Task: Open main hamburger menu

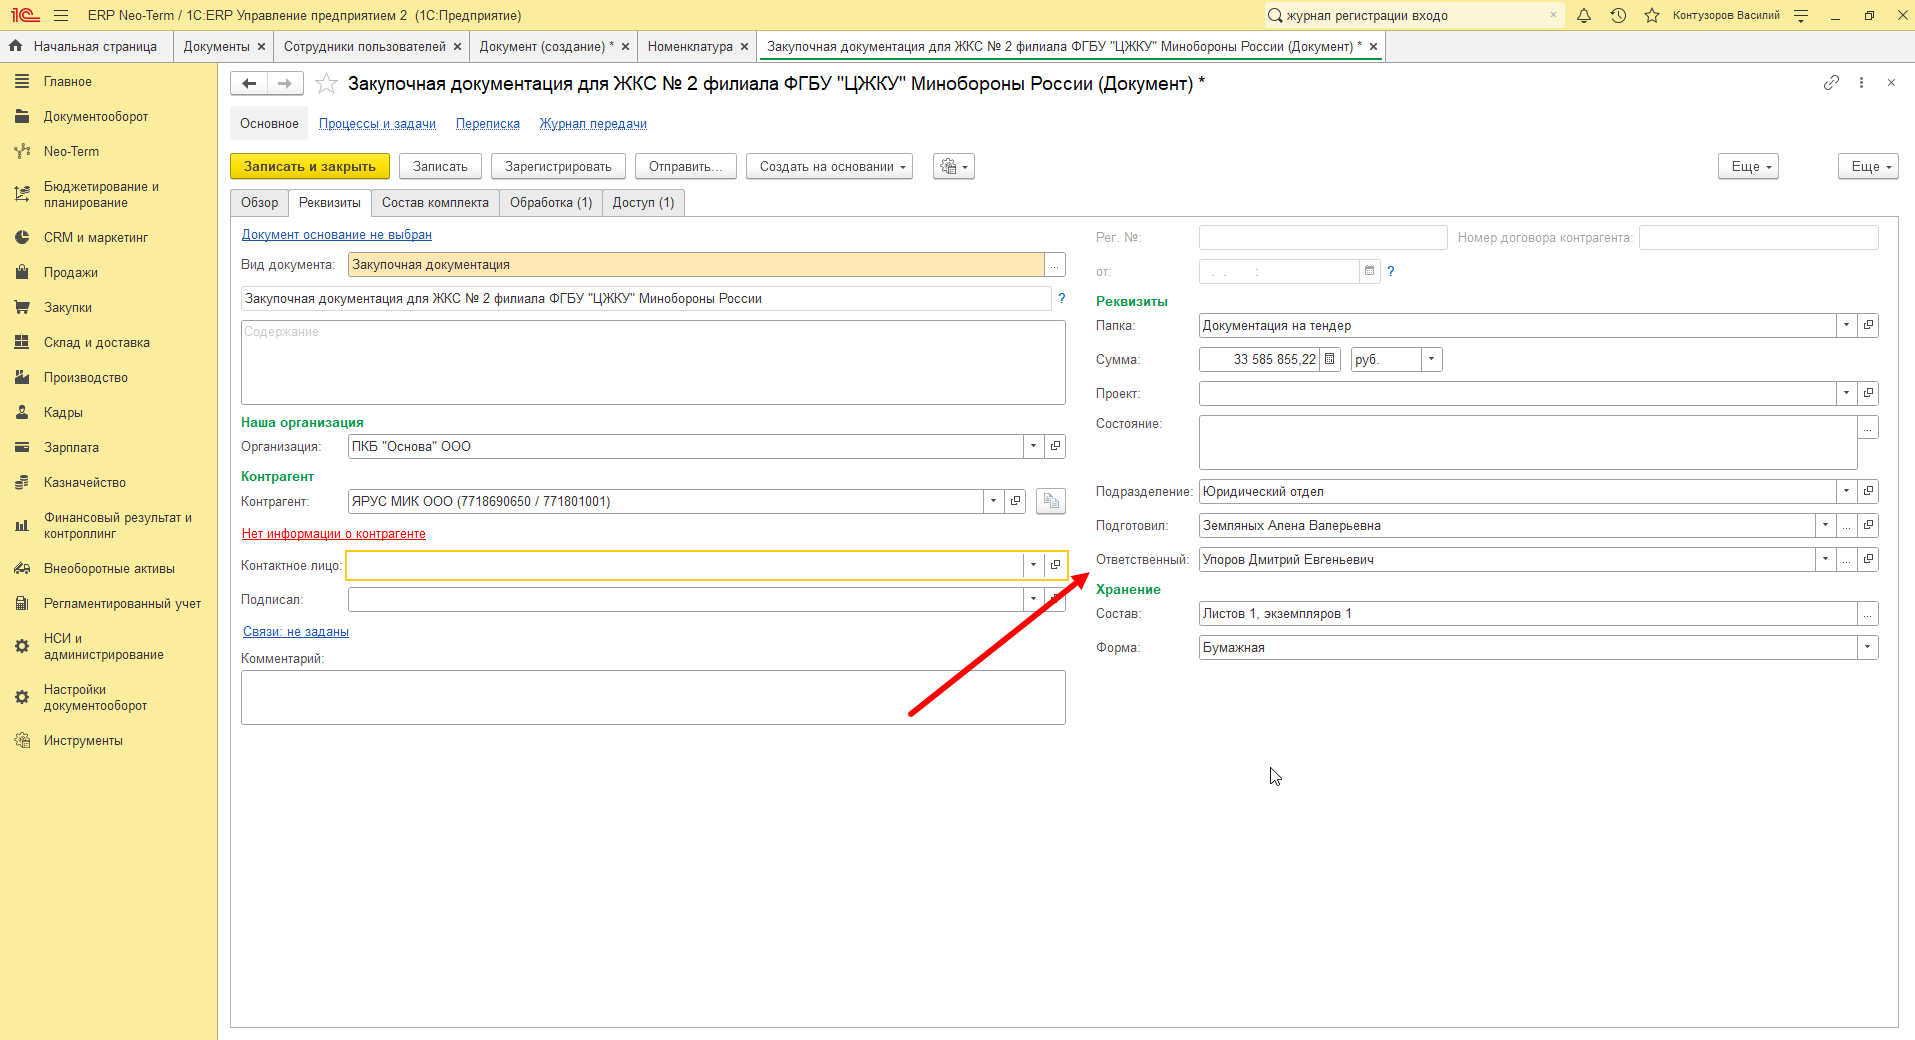Action: click(61, 15)
